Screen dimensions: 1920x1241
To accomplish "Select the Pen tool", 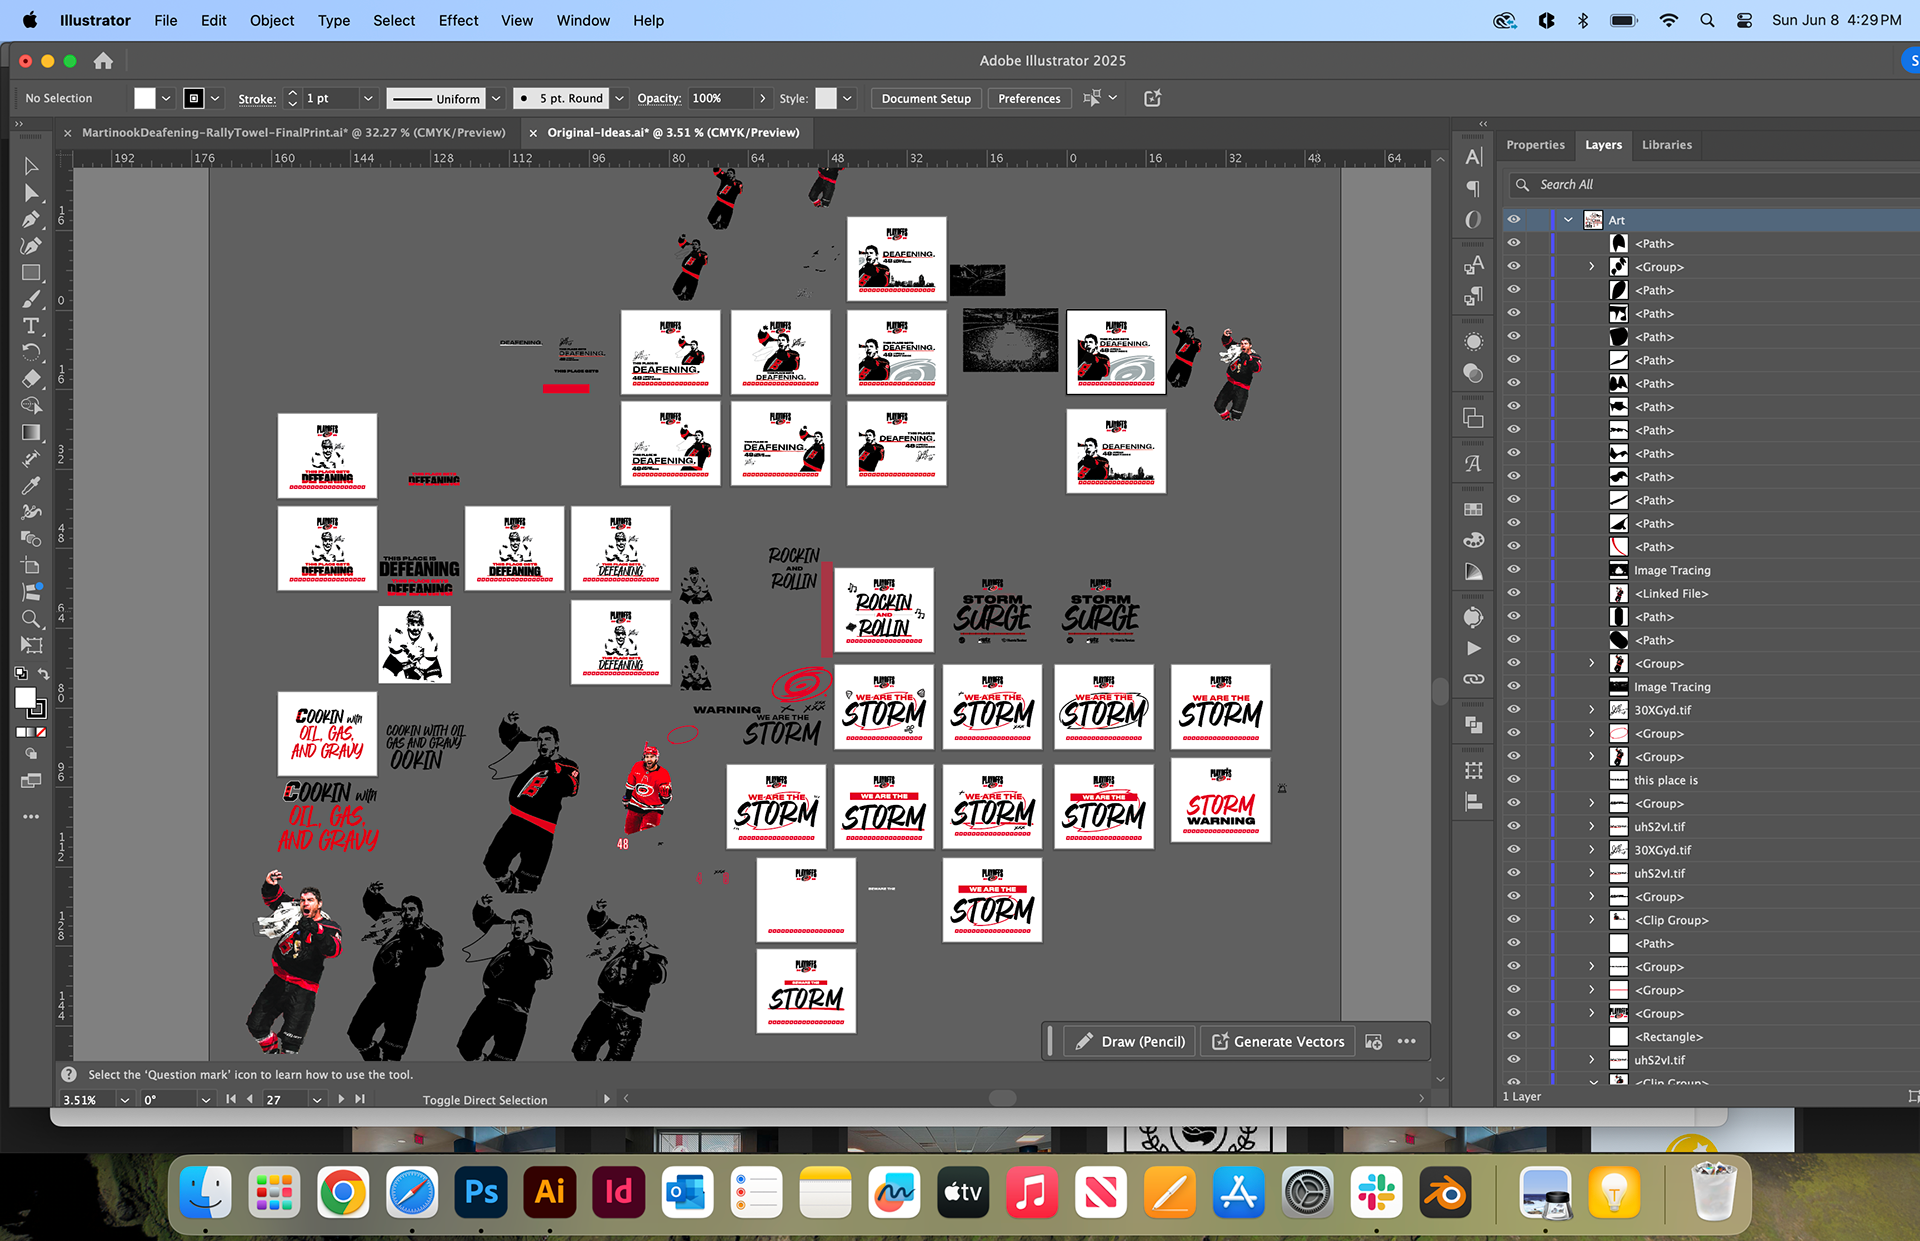I will [x=31, y=219].
